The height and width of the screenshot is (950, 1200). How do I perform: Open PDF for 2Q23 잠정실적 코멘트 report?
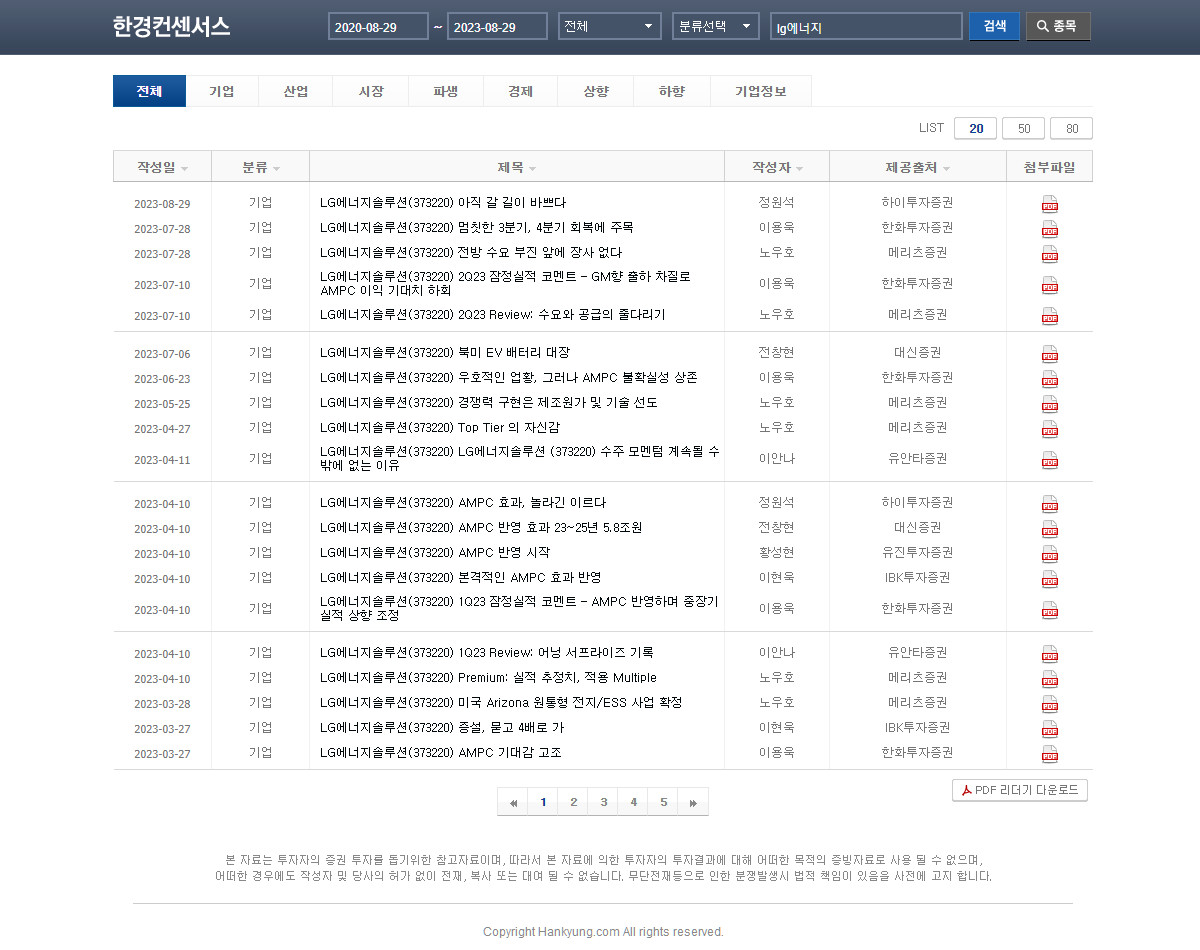pyautogui.click(x=1049, y=285)
